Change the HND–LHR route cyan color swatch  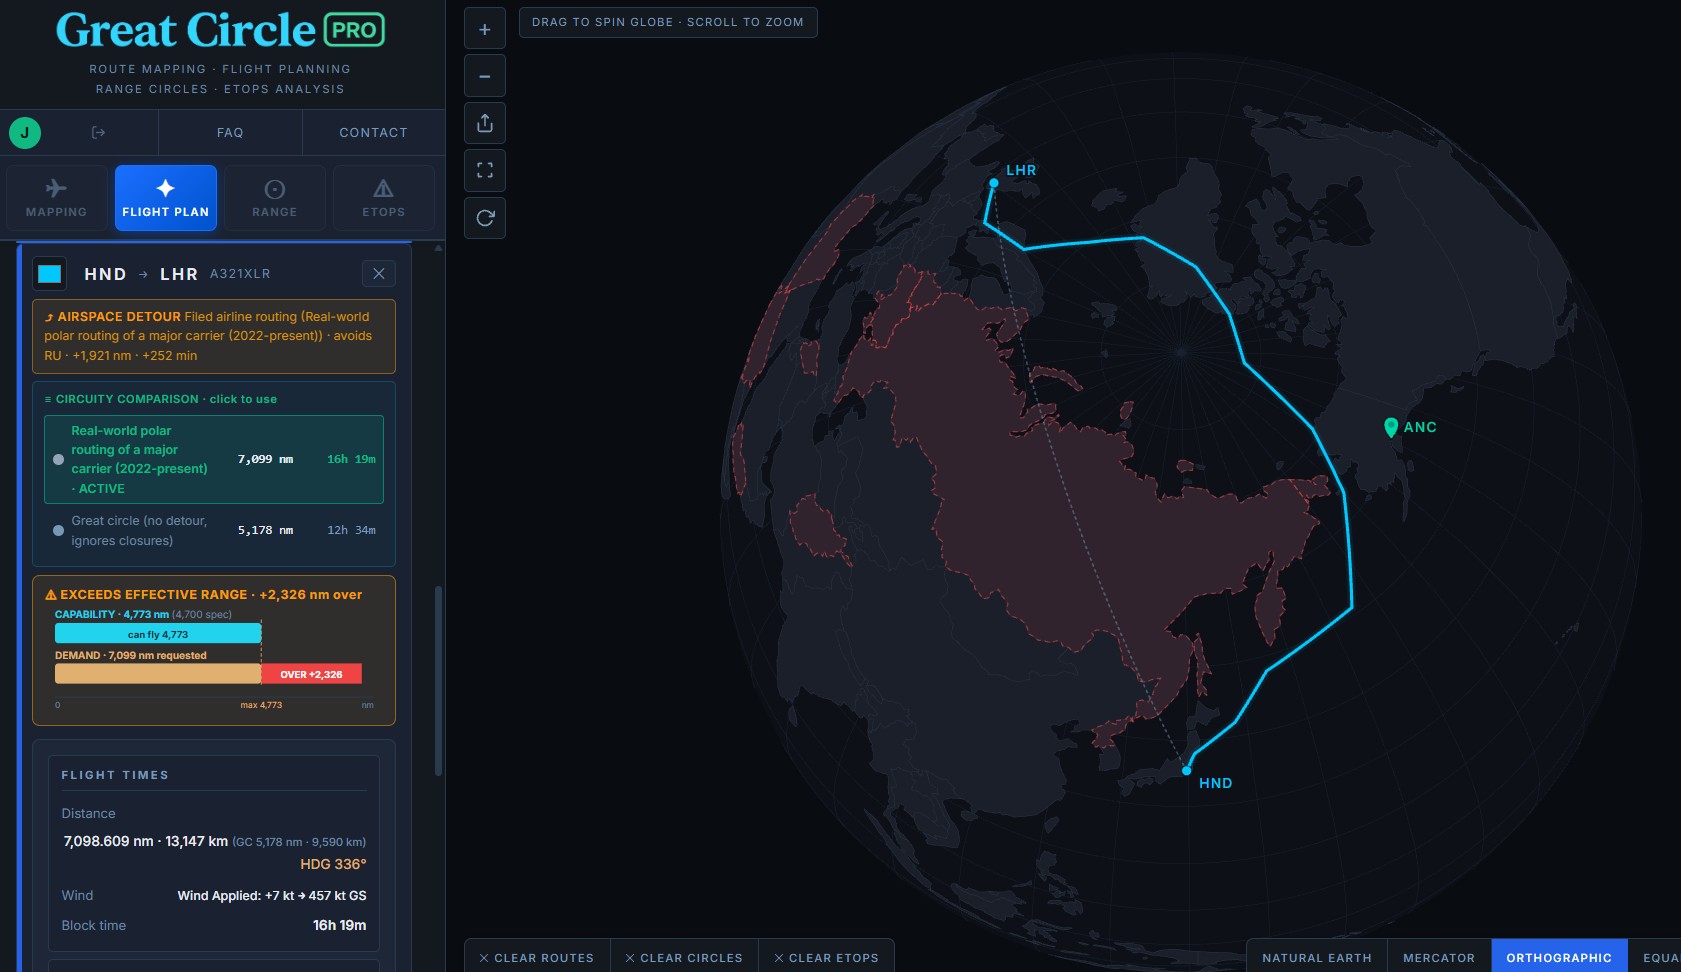click(x=49, y=273)
